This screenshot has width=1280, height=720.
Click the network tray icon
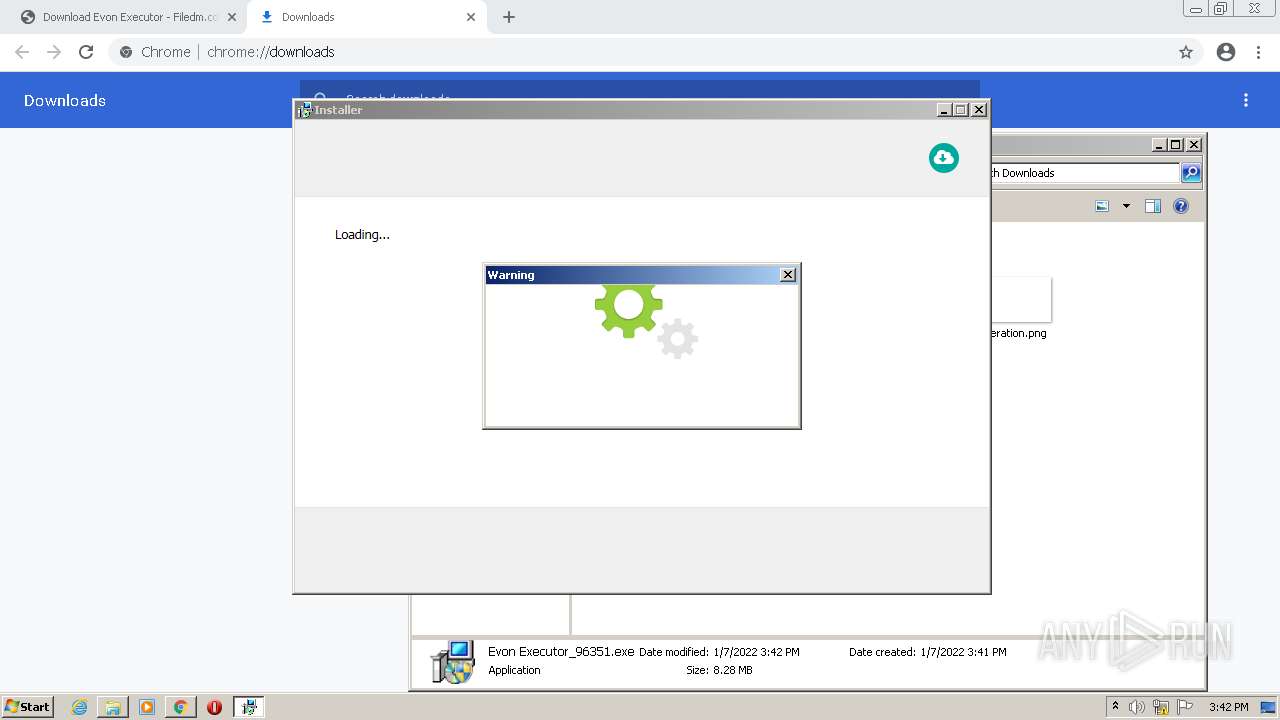(x=1161, y=707)
